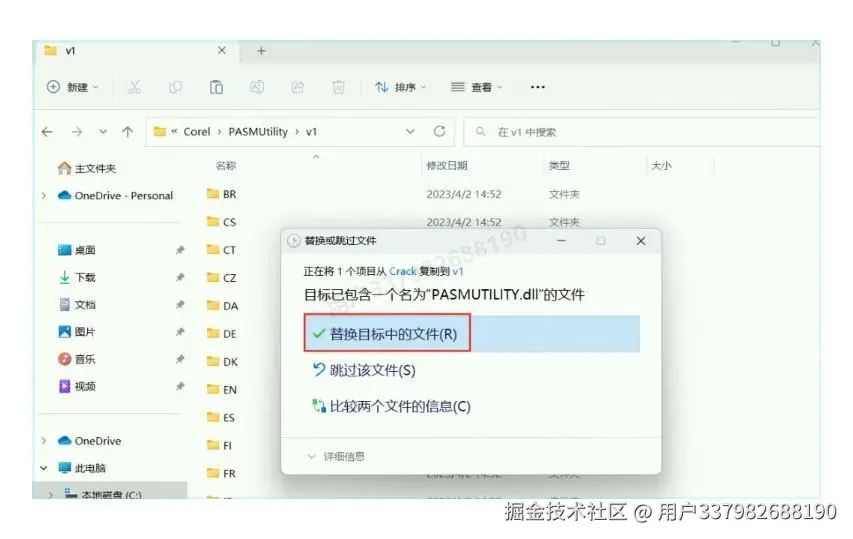The image size is (853, 539).
Task: Go up one folder level arrow
Action: click(x=127, y=132)
